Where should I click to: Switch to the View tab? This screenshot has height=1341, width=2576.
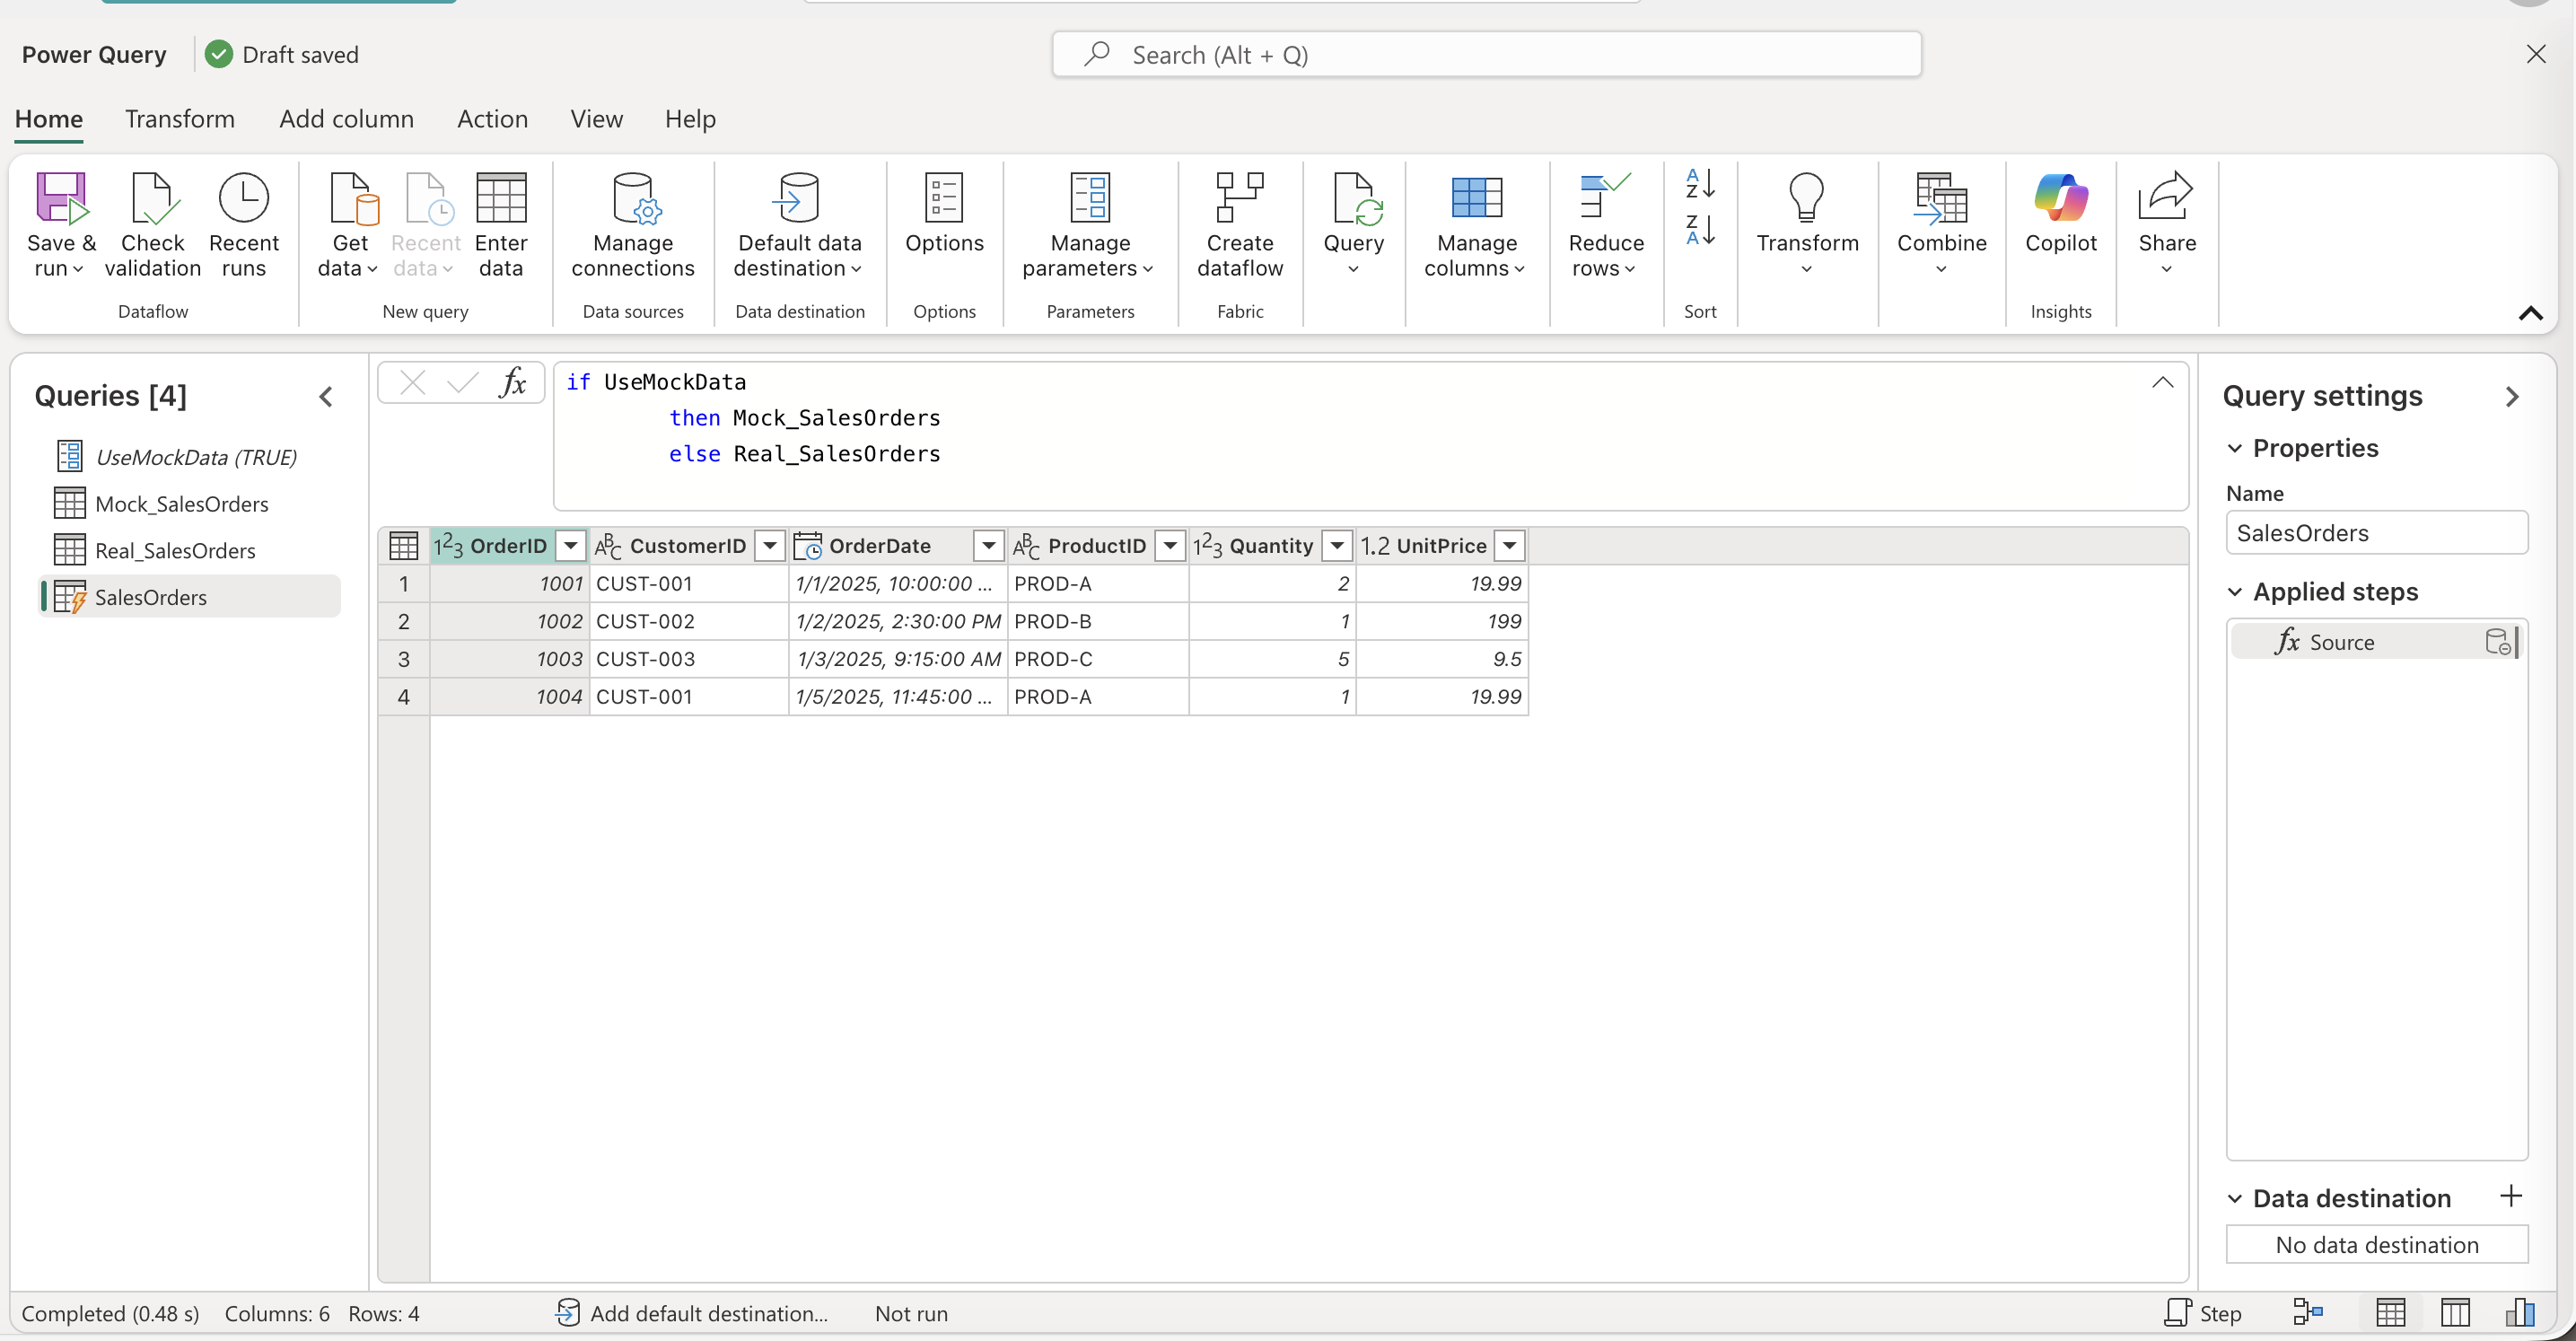coord(596,119)
